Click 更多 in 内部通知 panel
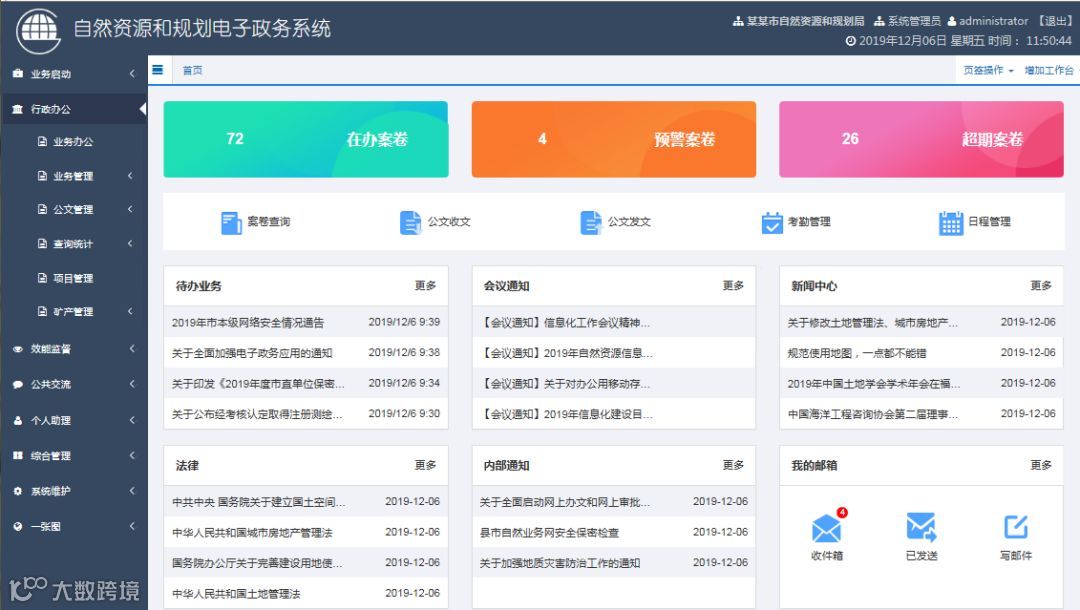The height and width of the screenshot is (610, 1080). click(x=733, y=465)
